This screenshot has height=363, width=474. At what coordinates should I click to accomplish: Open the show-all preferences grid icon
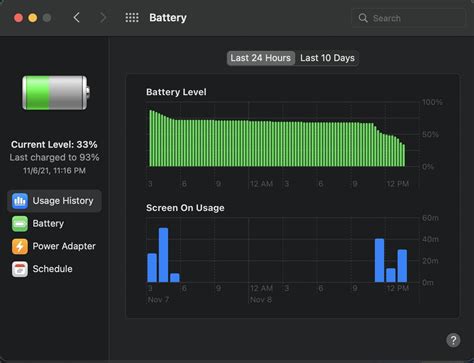132,18
